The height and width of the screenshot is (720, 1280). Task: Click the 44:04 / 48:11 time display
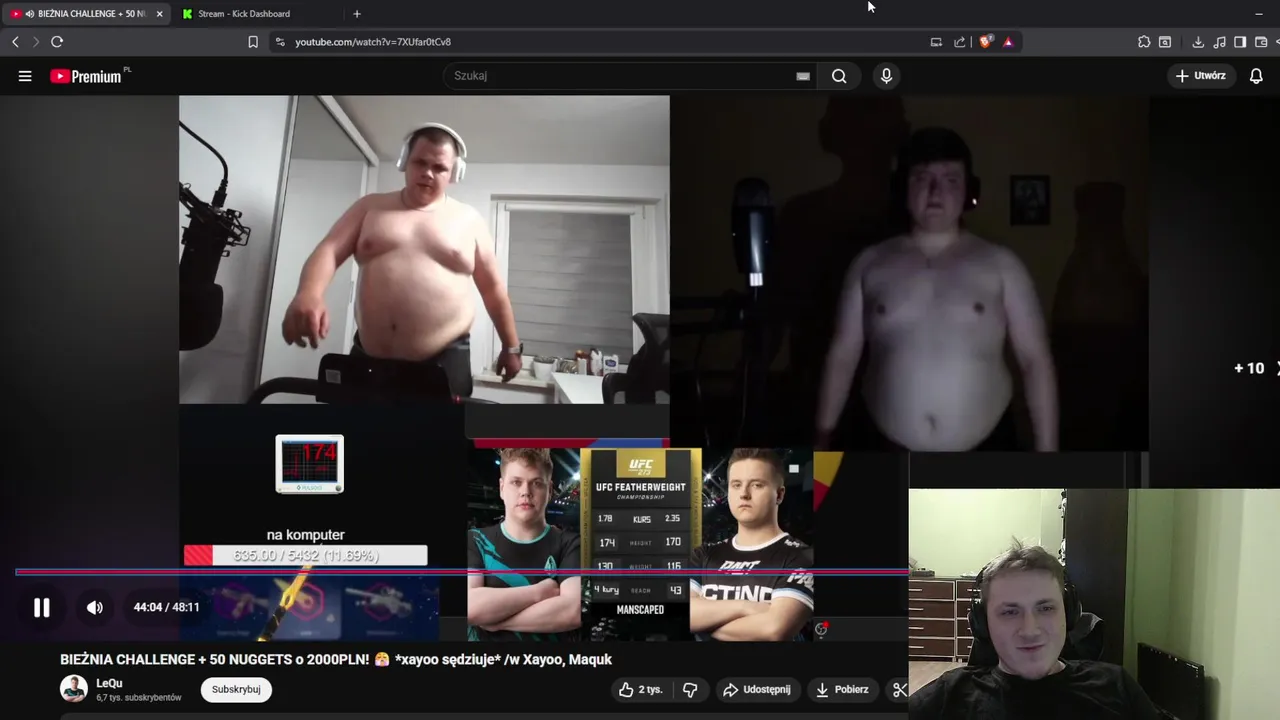pos(166,608)
